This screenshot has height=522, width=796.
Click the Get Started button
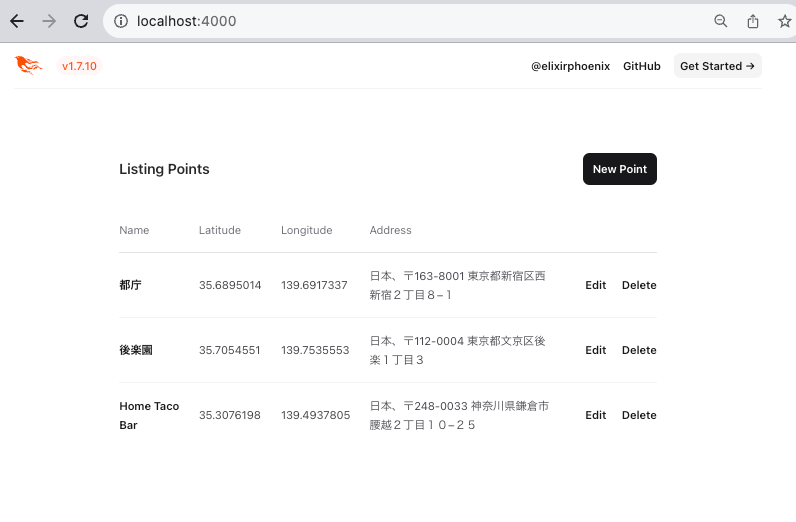pos(717,66)
